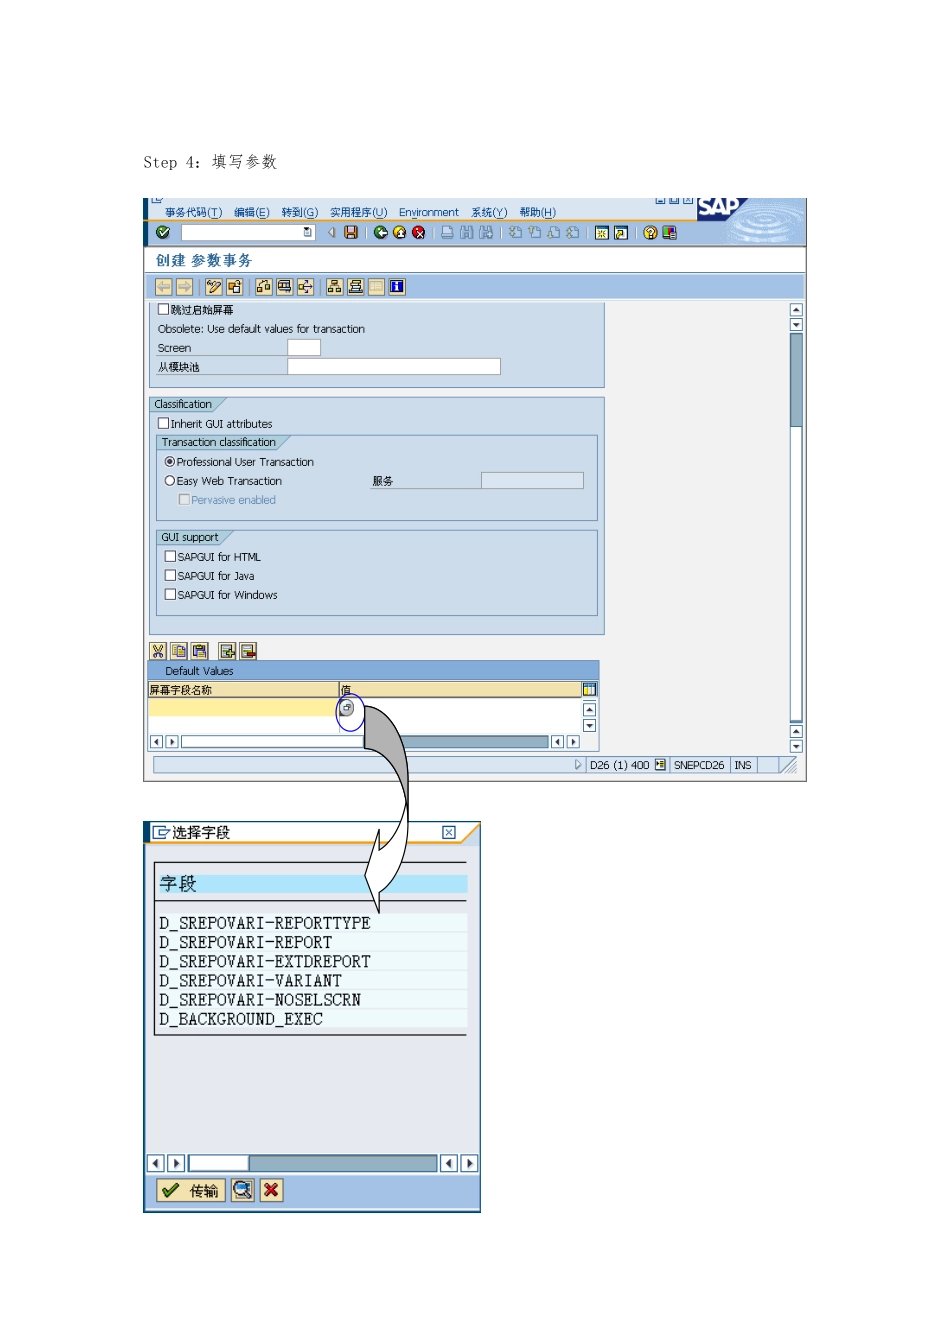Tick the Inherit GUI attributes checkbox

[x=164, y=423]
